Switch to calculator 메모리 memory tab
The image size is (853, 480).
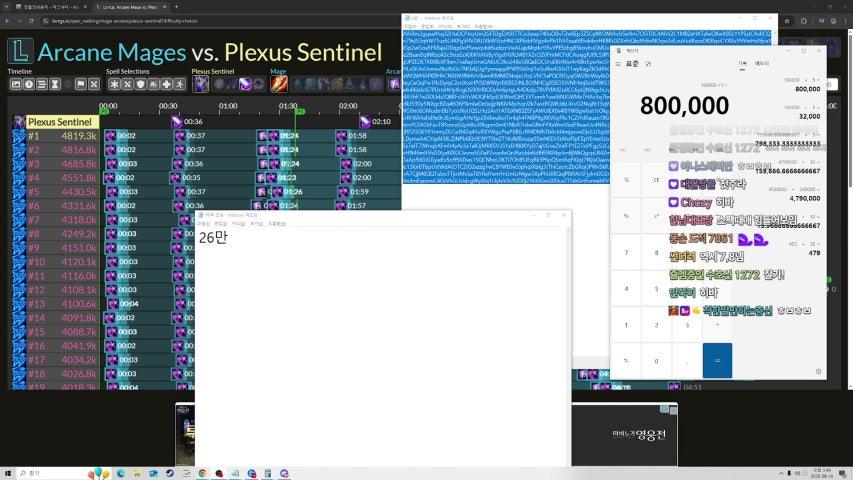click(x=762, y=64)
